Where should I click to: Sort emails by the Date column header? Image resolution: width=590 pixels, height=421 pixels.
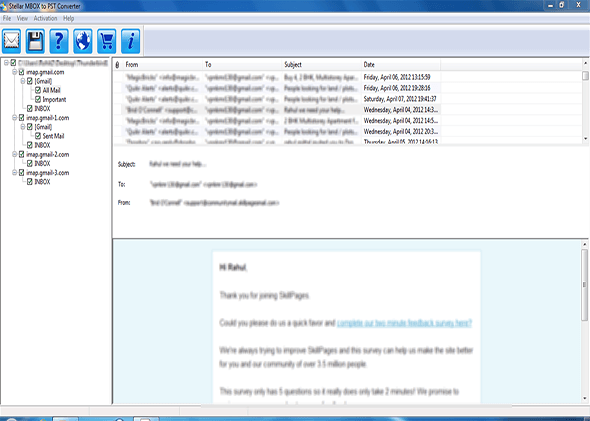[x=401, y=65]
